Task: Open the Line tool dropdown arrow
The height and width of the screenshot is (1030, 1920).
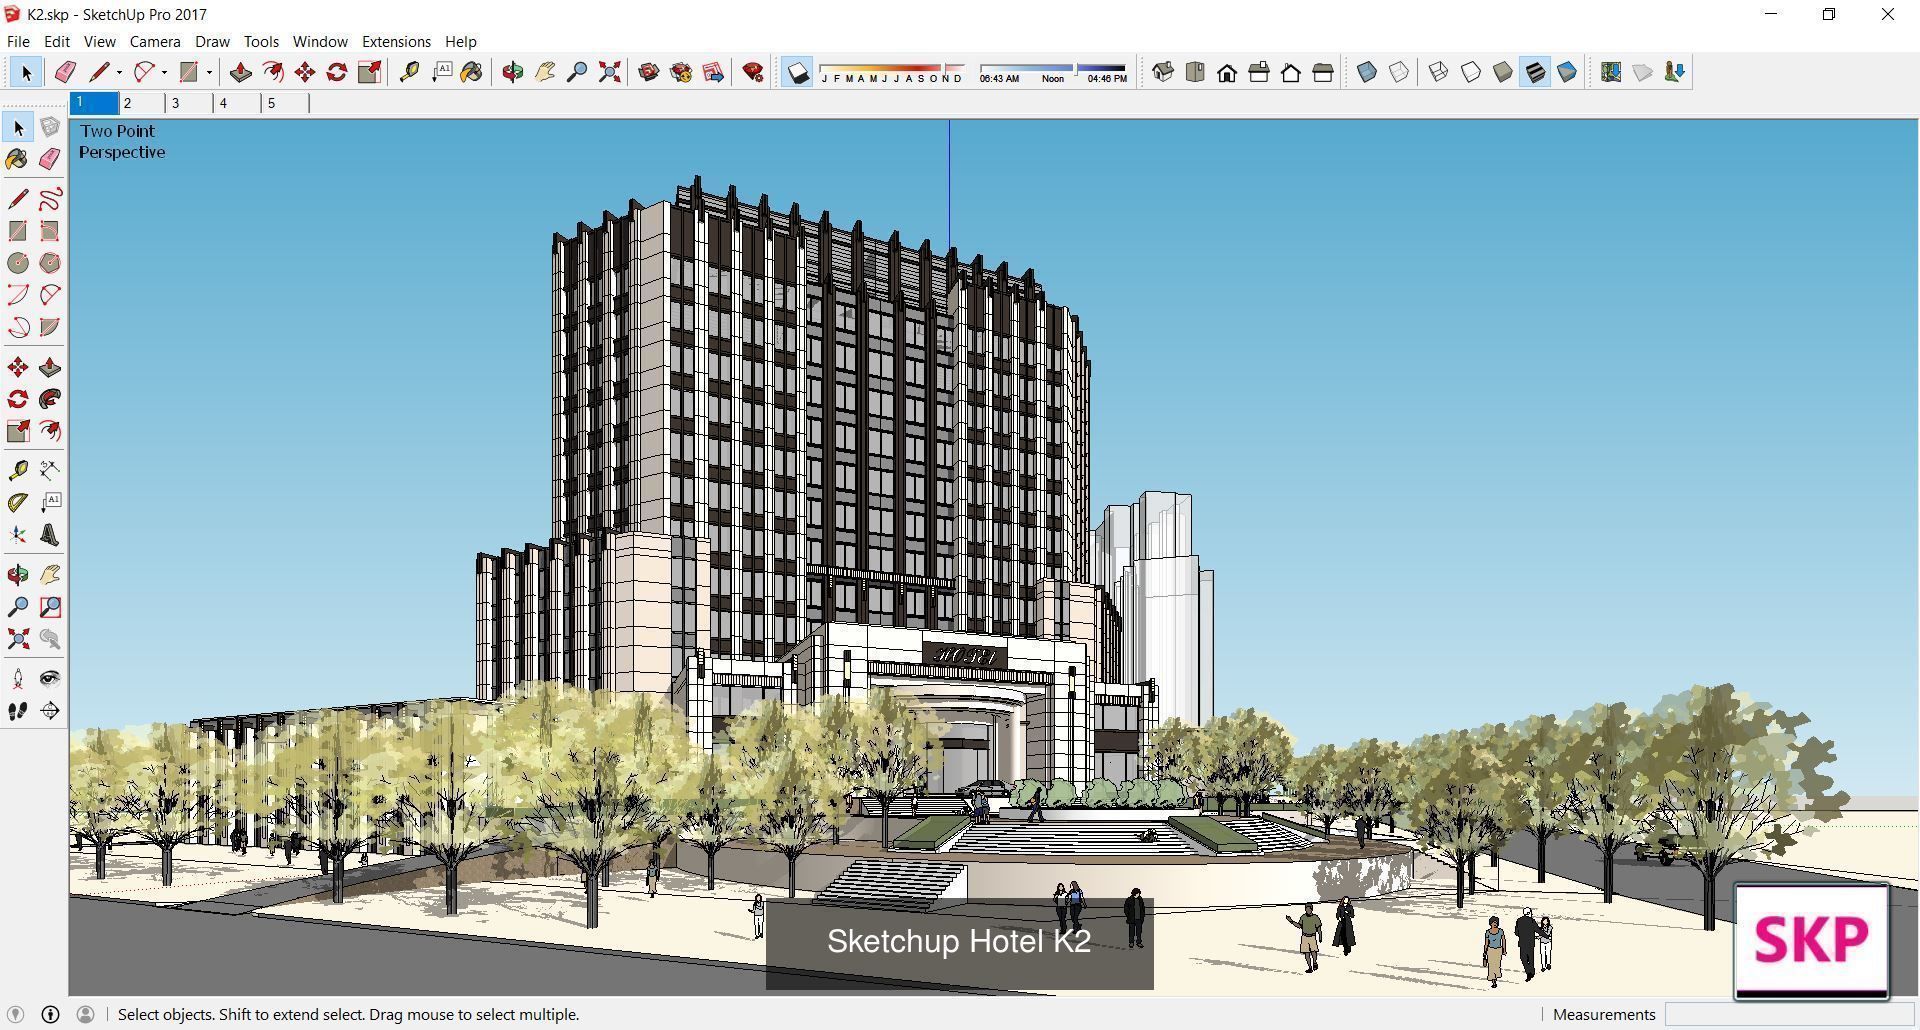Action: [118, 72]
